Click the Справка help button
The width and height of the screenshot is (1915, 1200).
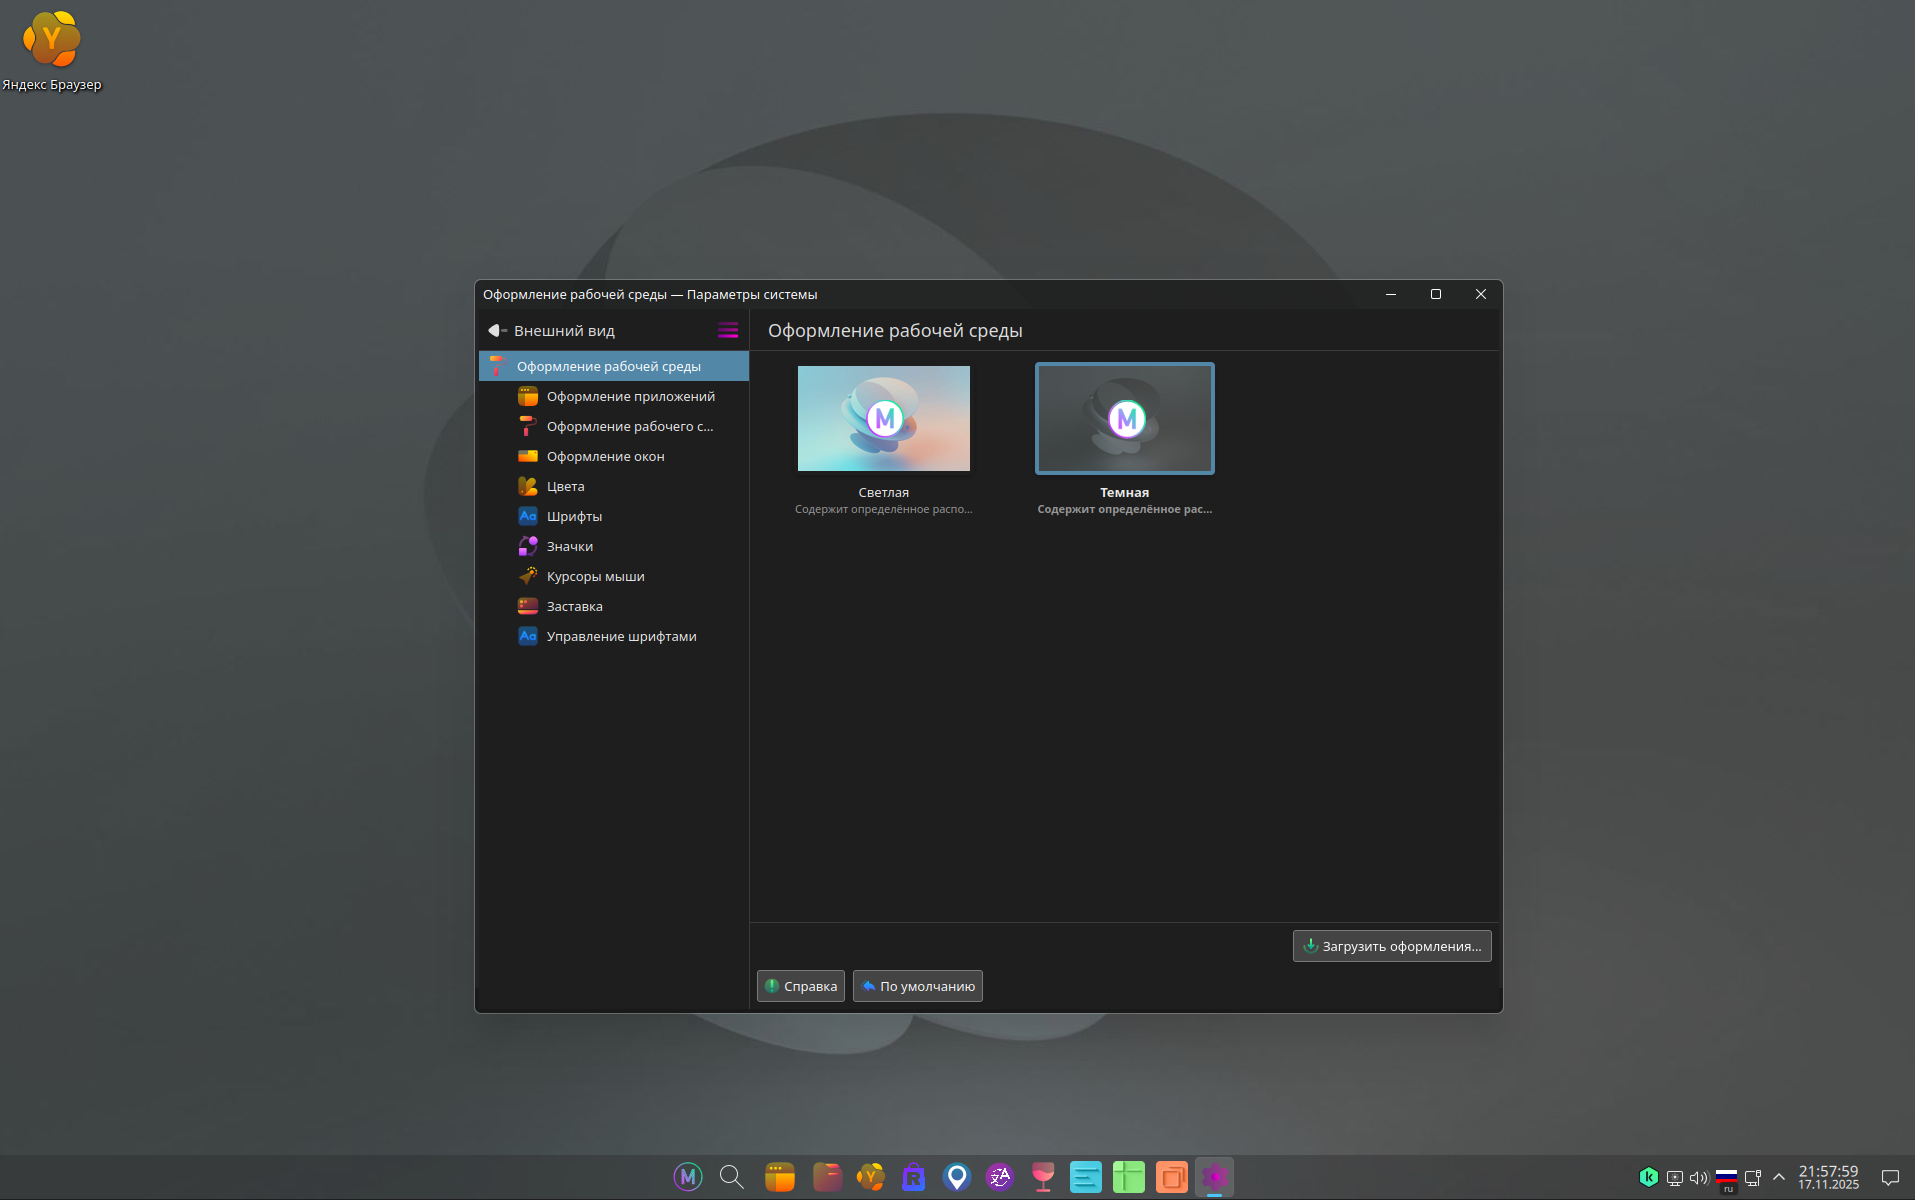tap(800, 986)
